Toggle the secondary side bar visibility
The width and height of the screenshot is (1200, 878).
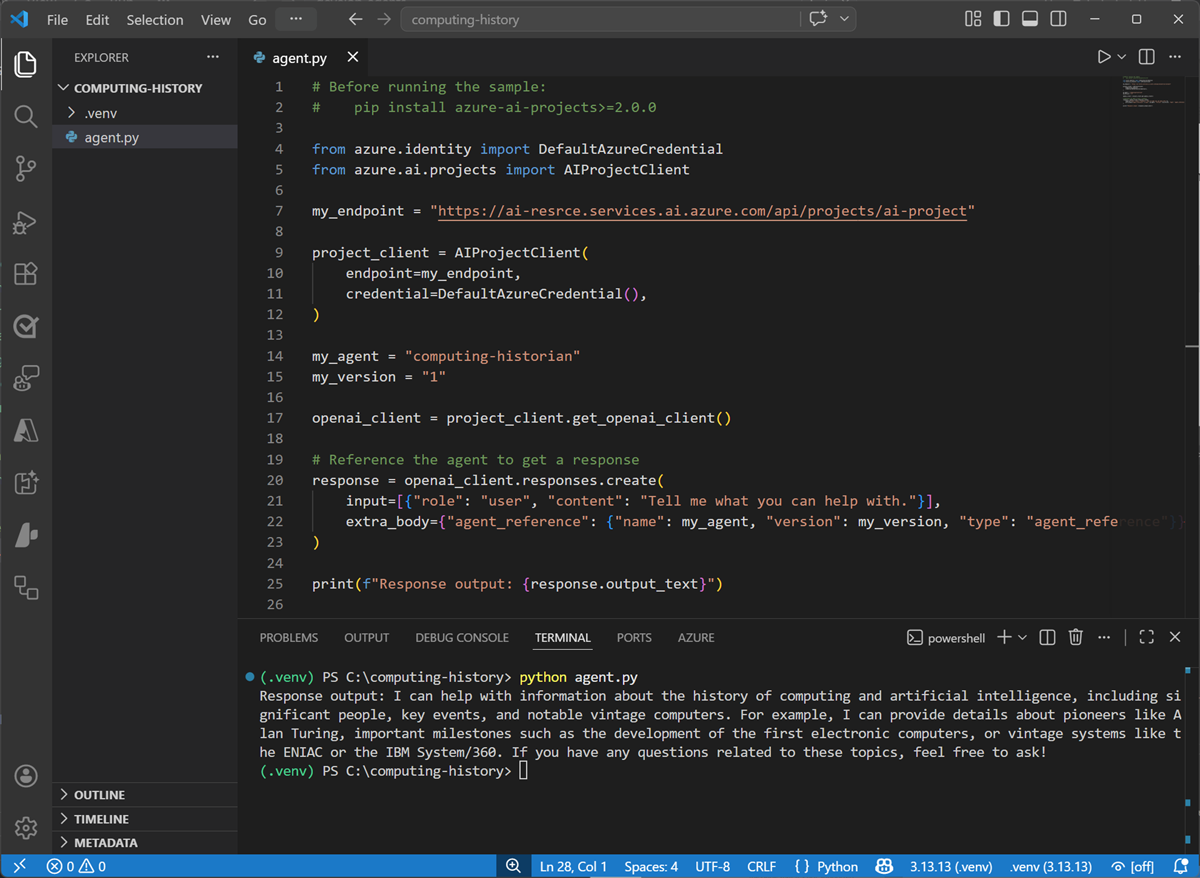click(1058, 19)
